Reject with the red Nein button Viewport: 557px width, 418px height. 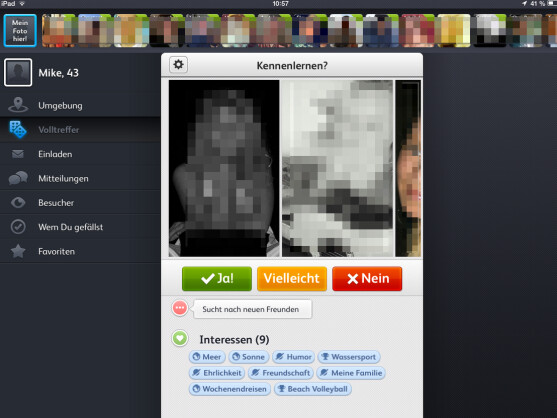tap(367, 278)
